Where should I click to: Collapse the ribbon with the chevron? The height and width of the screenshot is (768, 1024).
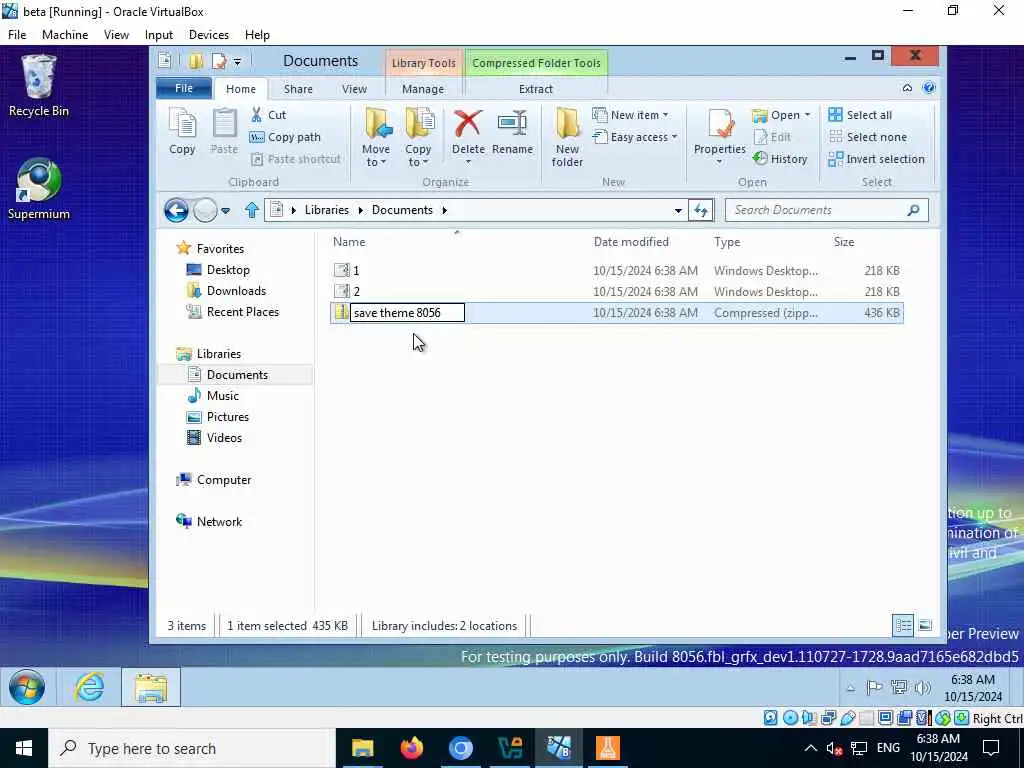907,88
